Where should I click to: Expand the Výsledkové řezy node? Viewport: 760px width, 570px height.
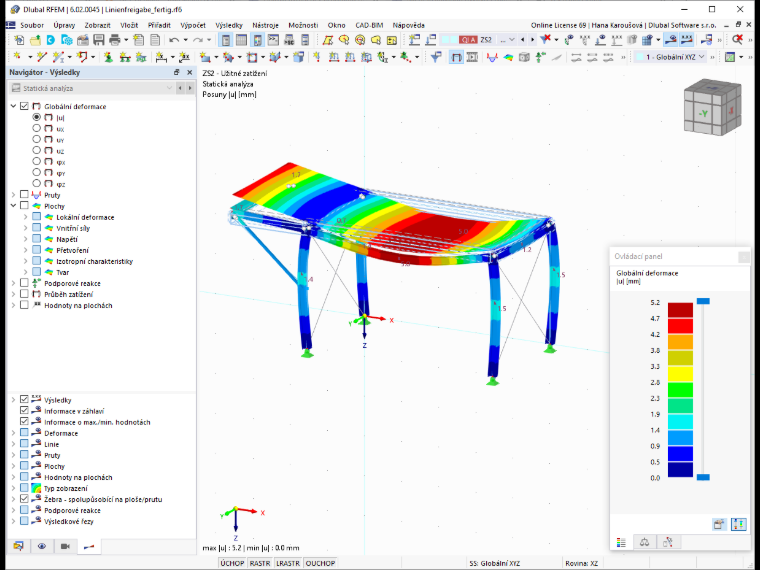tap(14, 521)
